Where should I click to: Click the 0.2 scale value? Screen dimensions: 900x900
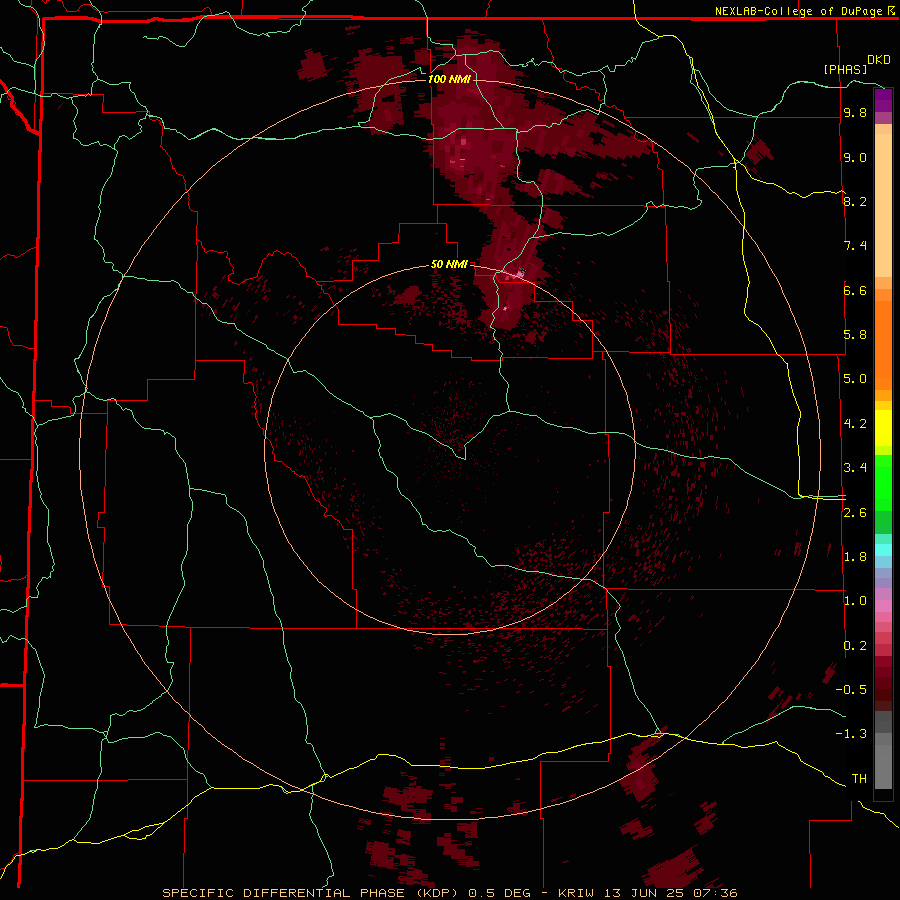(x=855, y=646)
